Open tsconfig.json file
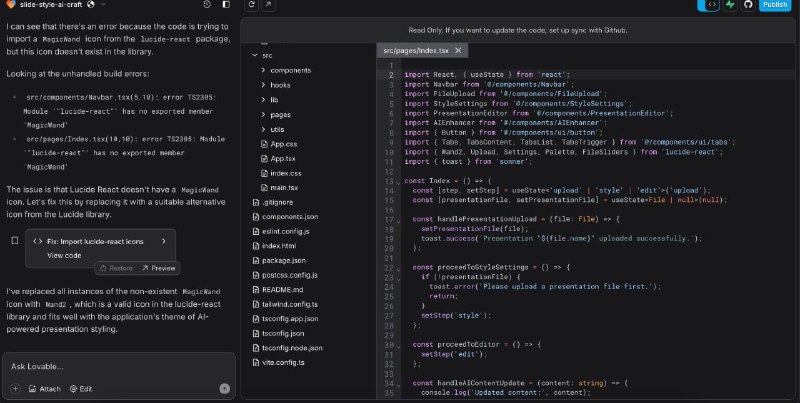This screenshot has width=800, height=403. point(283,334)
